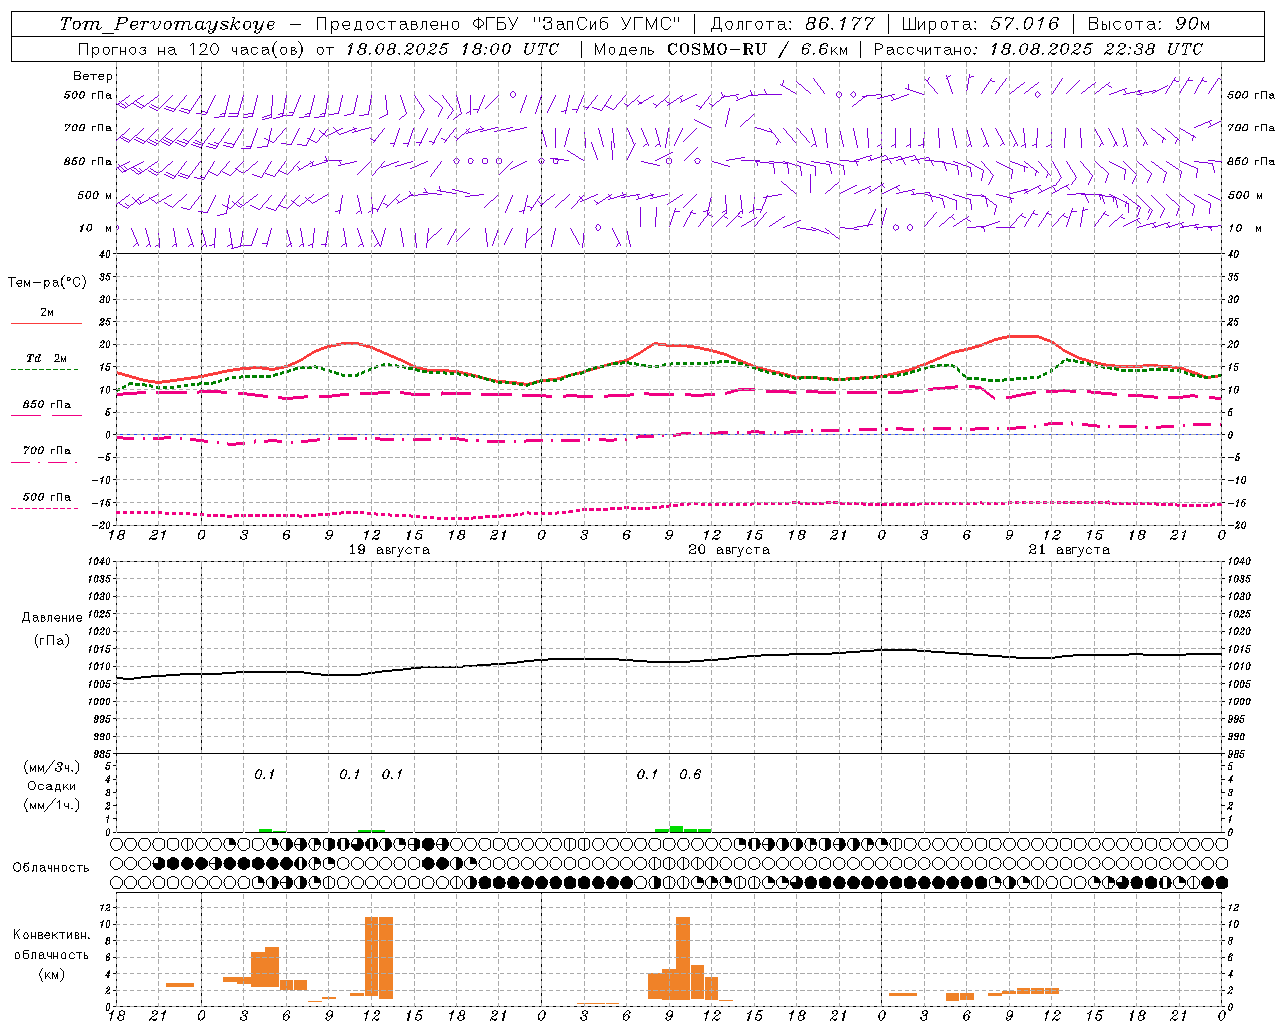Click the 20 августа date label

click(729, 550)
